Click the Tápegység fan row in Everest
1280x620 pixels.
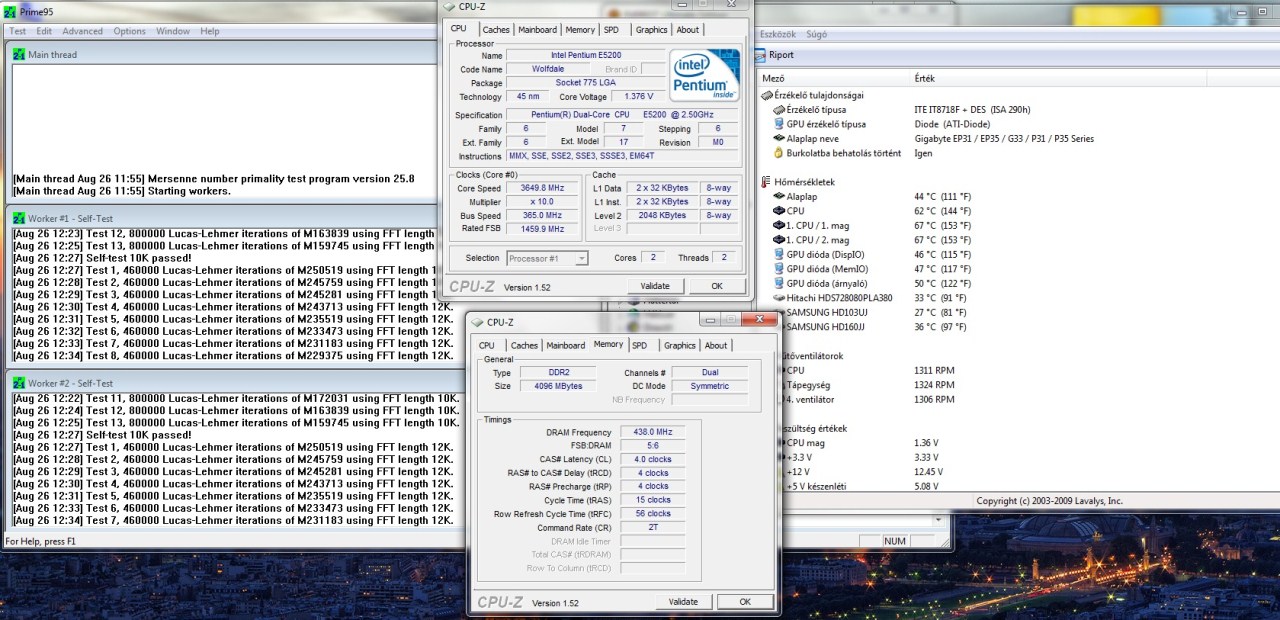click(865, 385)
